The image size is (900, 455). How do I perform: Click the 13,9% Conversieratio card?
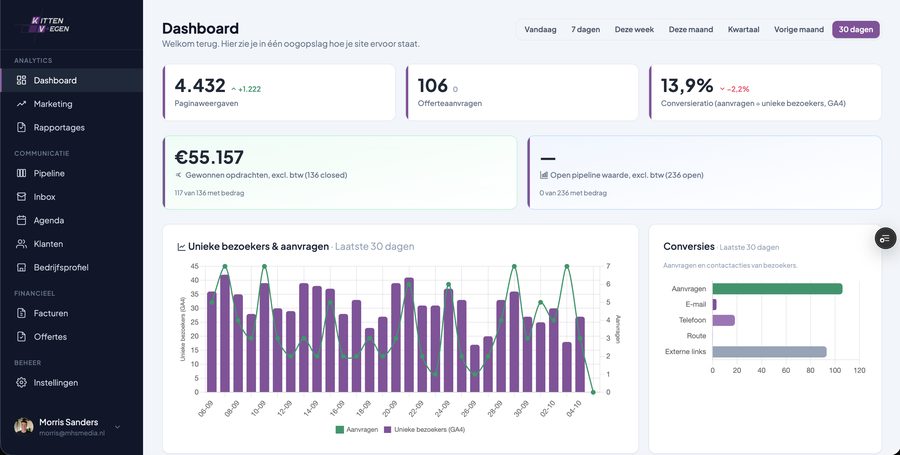click(x=765, y=92)
